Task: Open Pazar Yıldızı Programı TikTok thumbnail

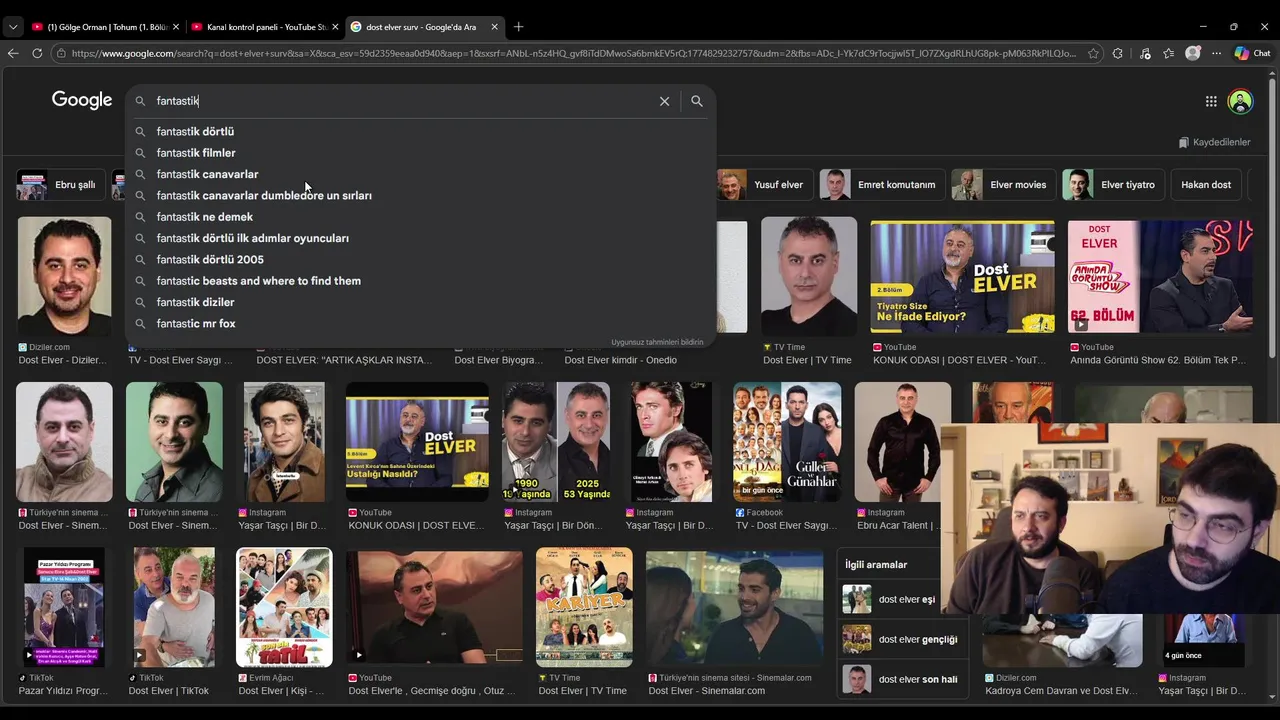Action: 64,607
